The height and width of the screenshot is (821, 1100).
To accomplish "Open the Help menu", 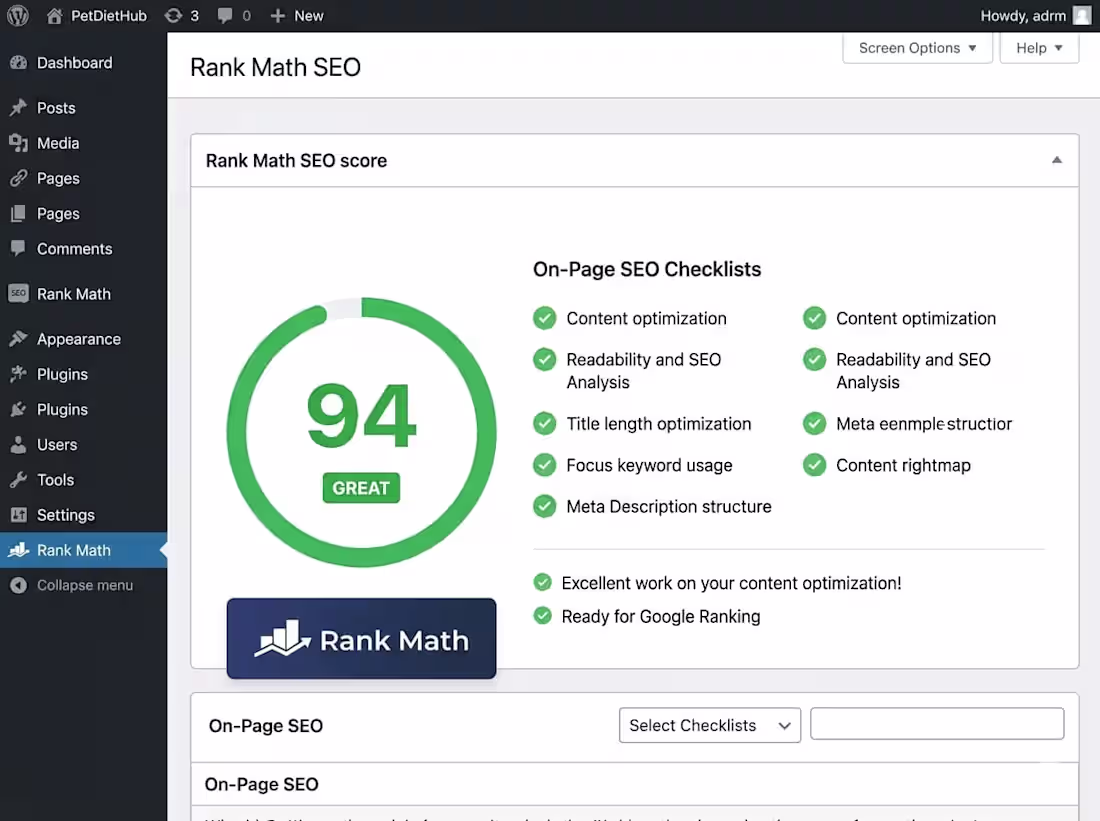I will pyautogui.click(x=1039, y=47).
